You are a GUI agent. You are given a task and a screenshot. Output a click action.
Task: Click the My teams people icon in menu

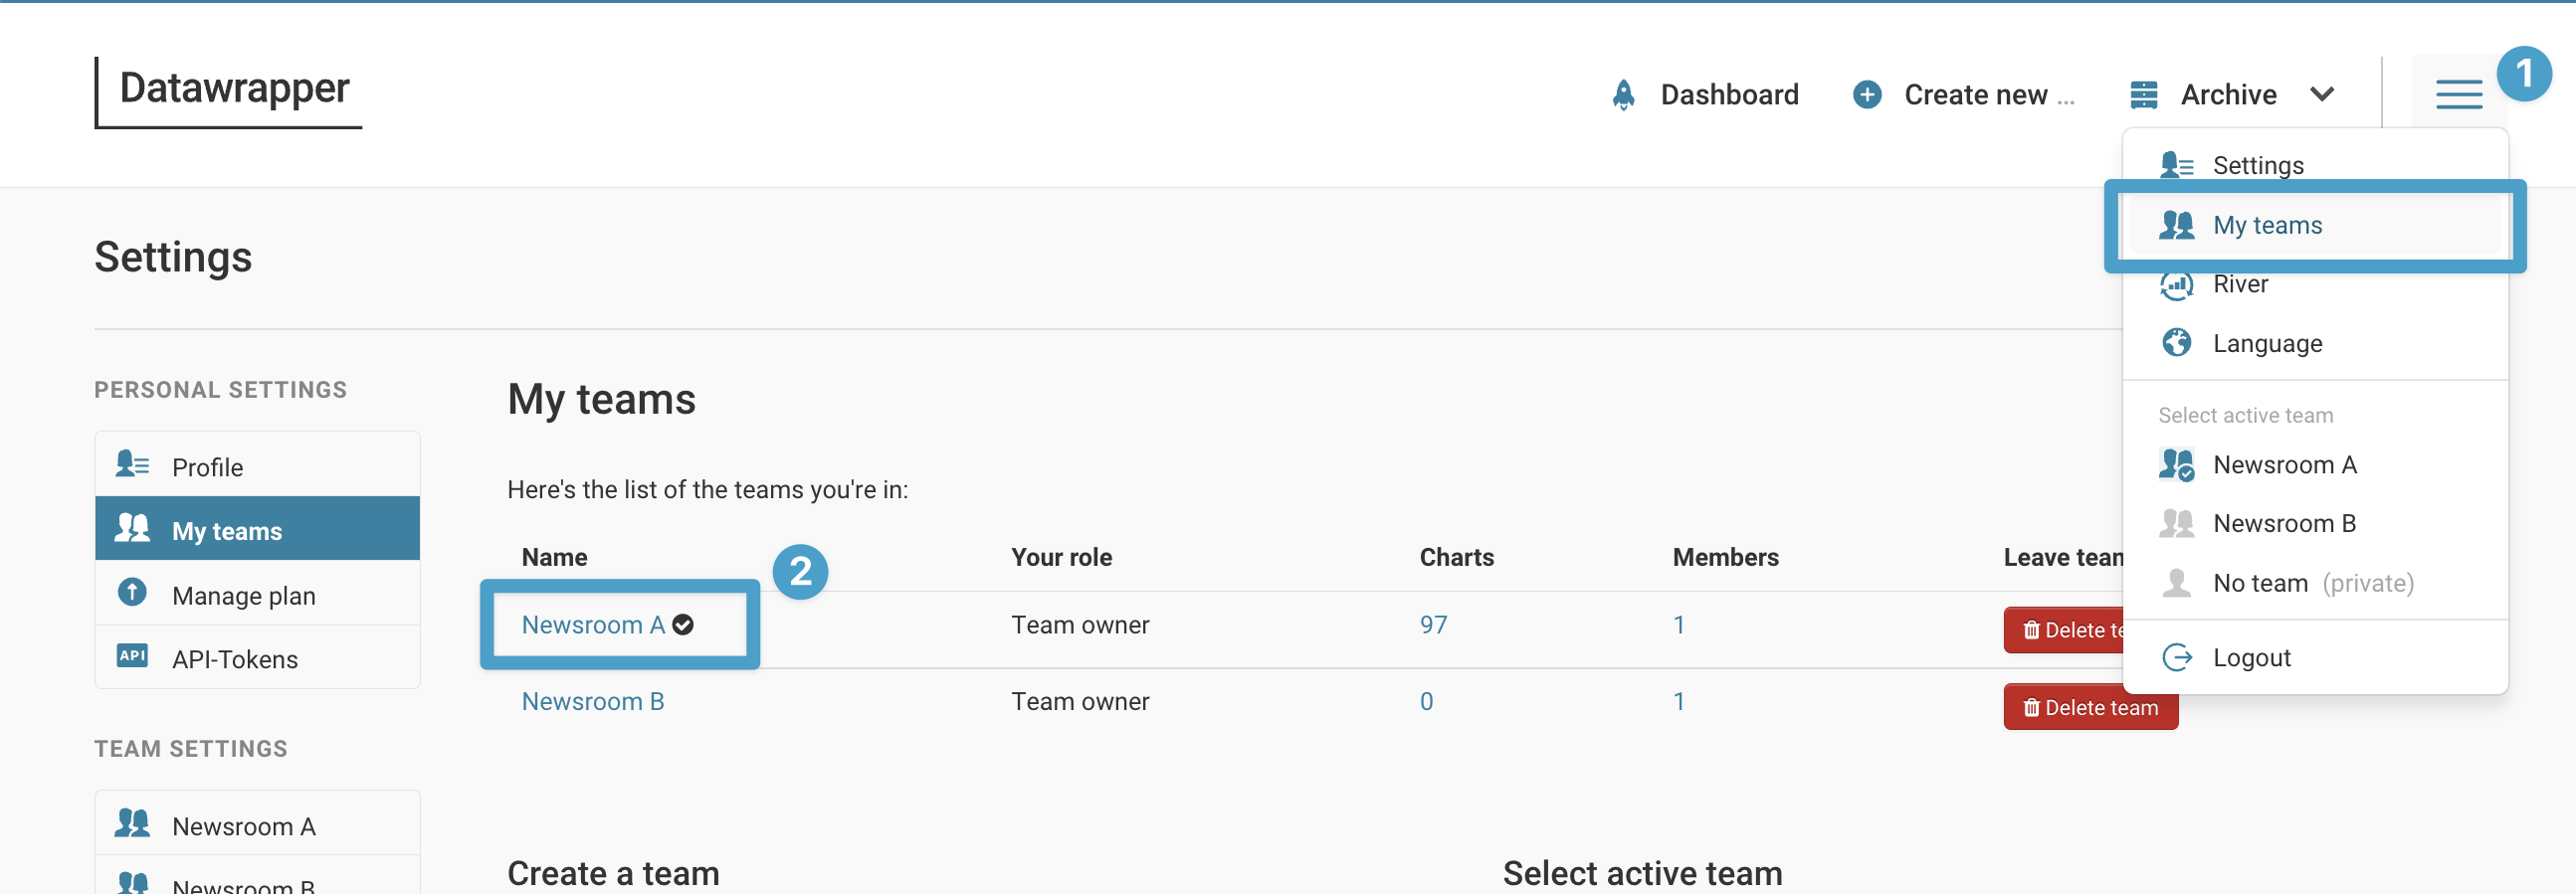click(2176, 224)
